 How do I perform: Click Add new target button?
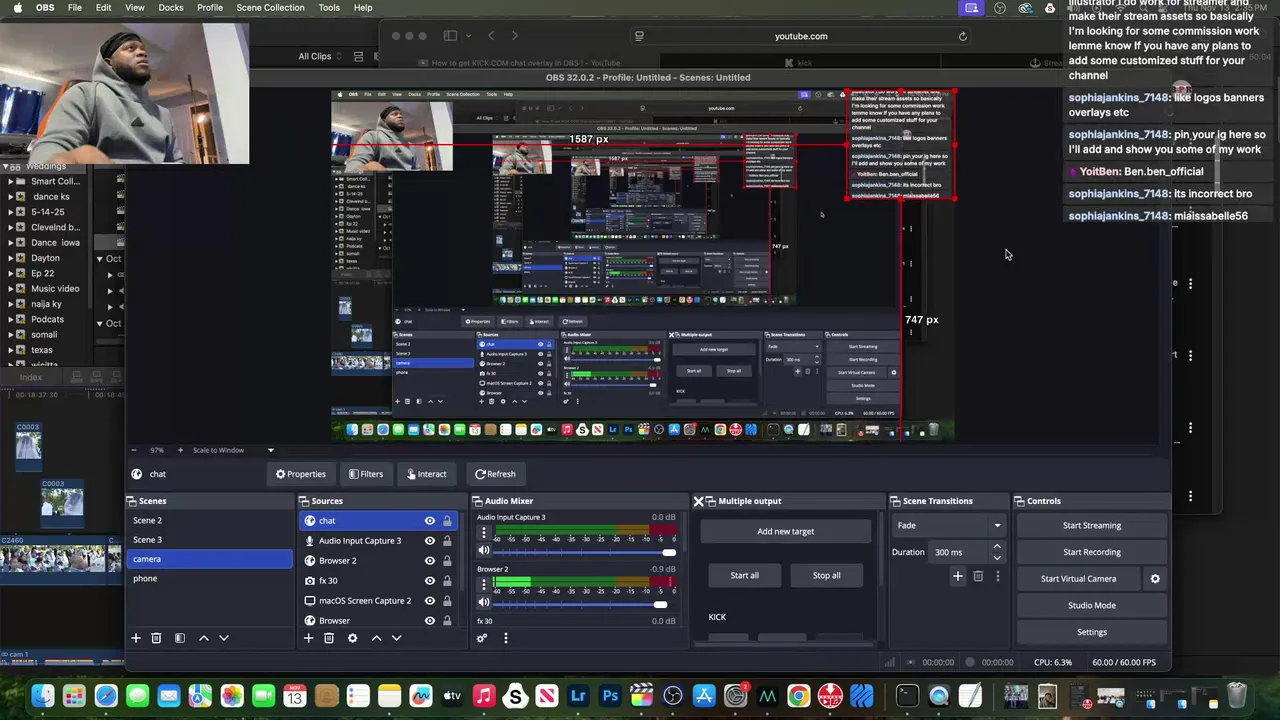click(786, 531)
